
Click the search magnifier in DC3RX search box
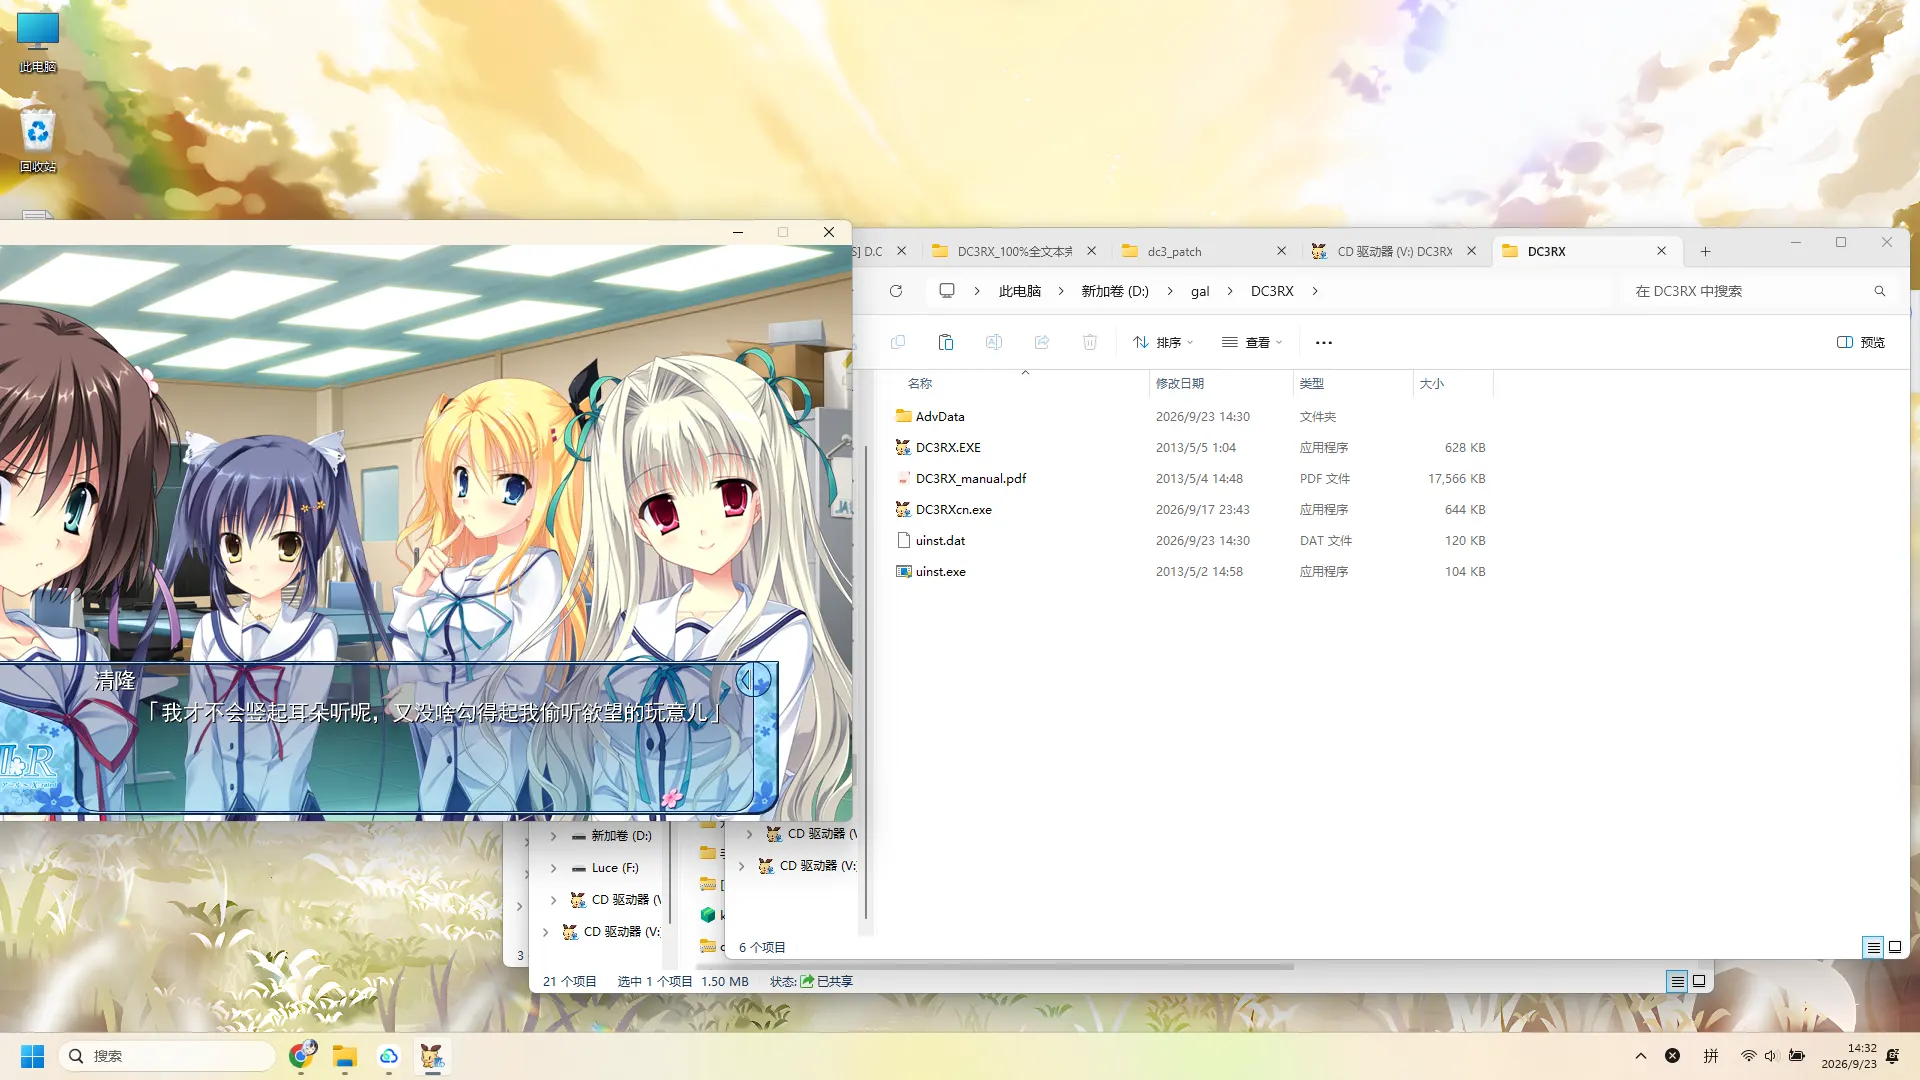(1880, 291)
